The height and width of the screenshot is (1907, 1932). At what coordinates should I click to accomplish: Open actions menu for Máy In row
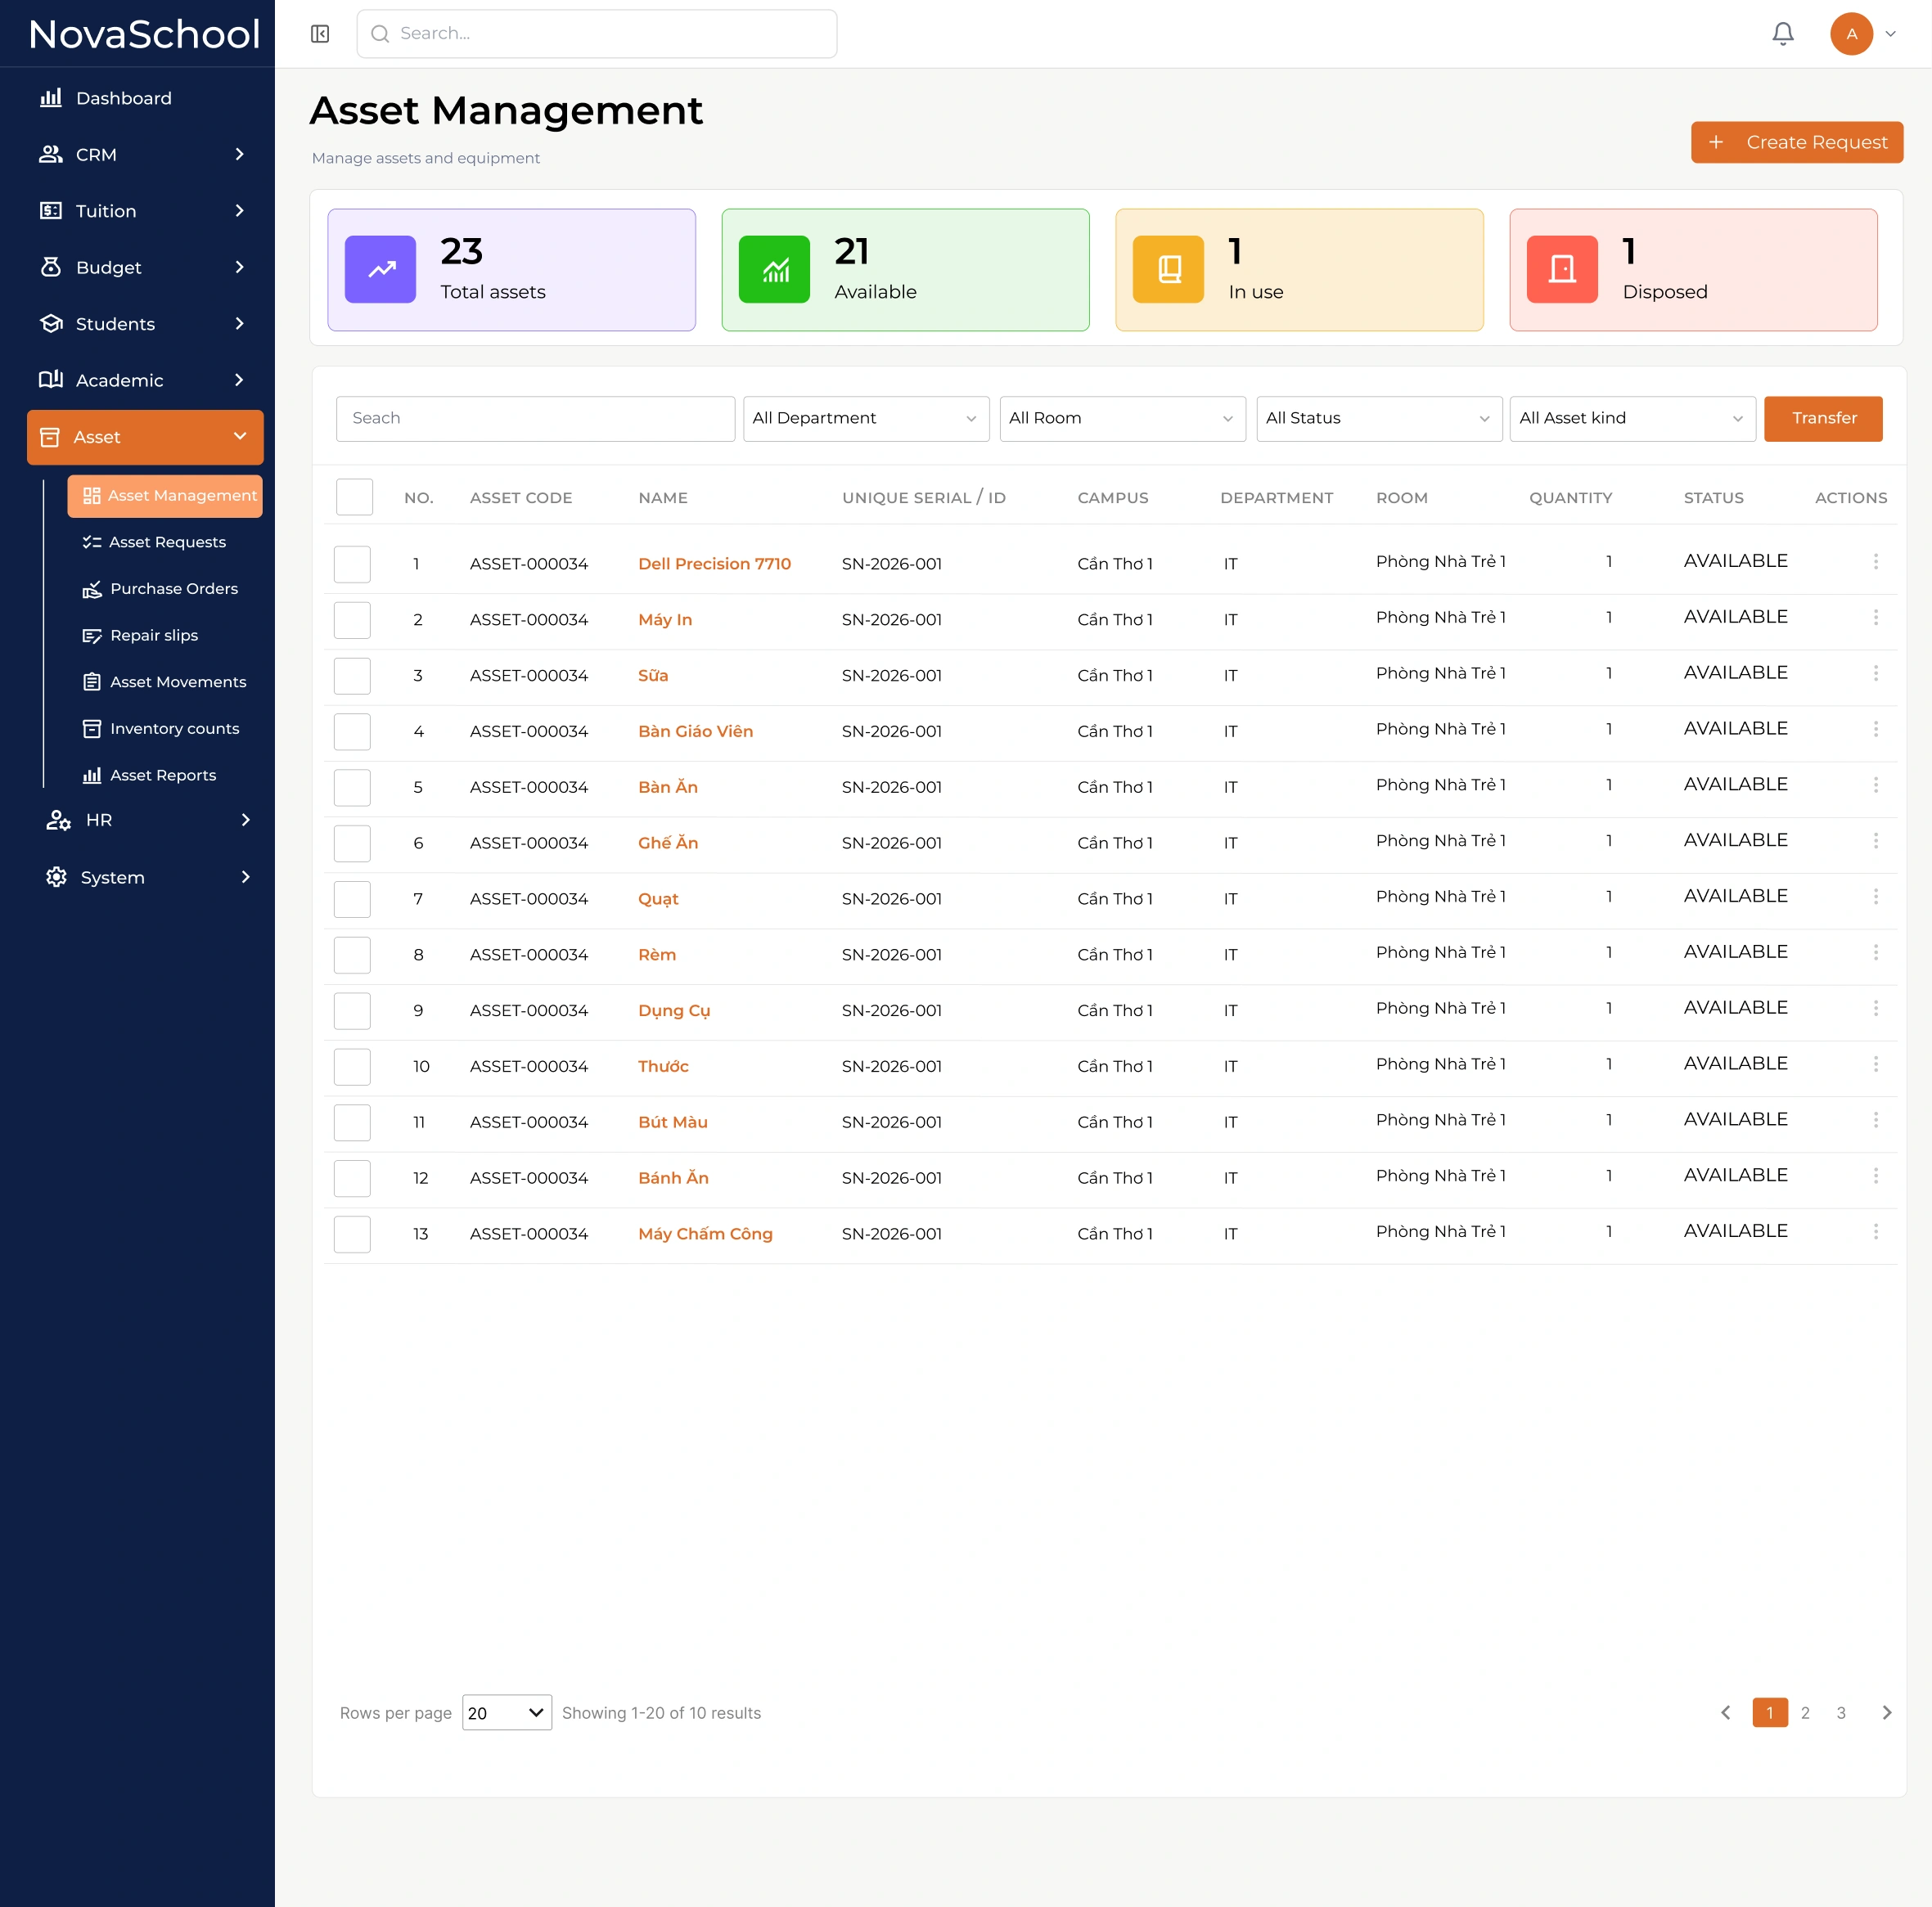1876,618
